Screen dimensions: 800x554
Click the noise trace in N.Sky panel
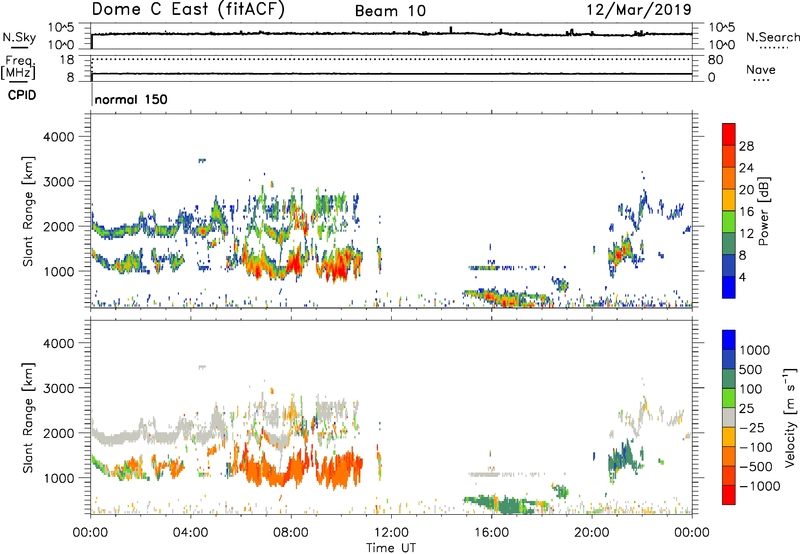tap(391, 34)
